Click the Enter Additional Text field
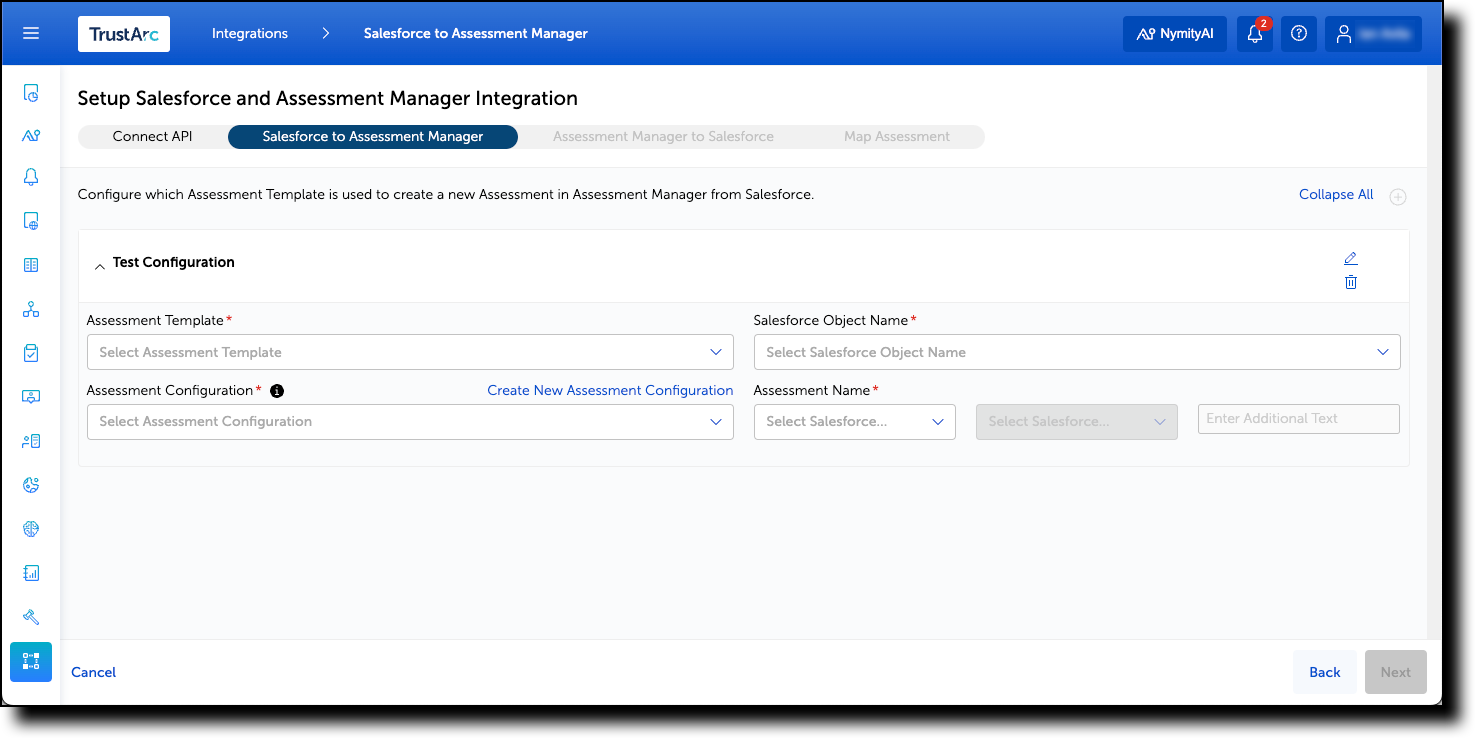This screenshot has width=1475, height=738. coord(1297,418)
